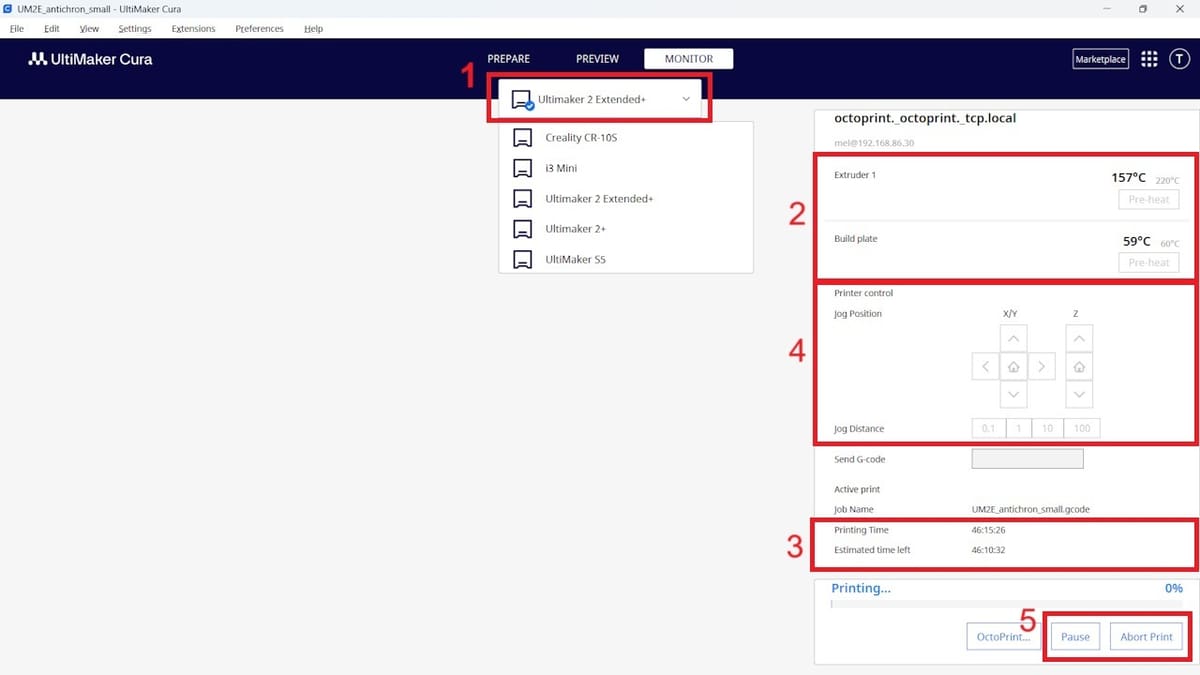Open the Help menu
Viewport: 1200px width, 675px height.
pyautogui.click(x=313, y=29)
